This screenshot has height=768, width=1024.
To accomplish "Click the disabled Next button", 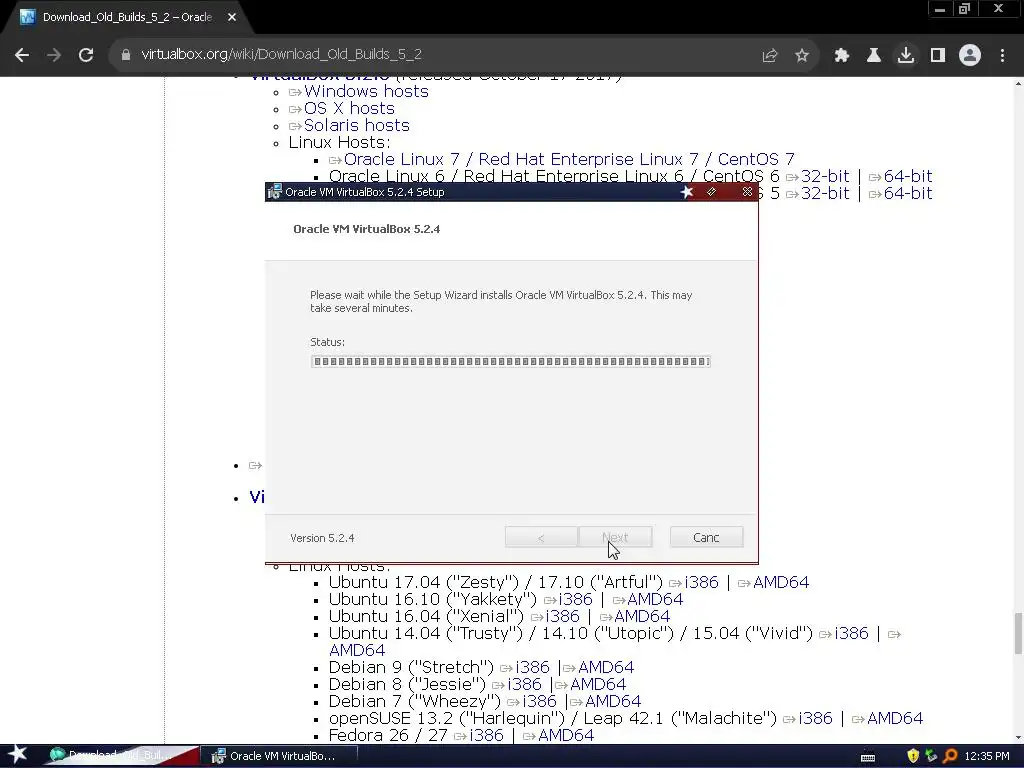I will pyautogui.click(x=615, y=537).
